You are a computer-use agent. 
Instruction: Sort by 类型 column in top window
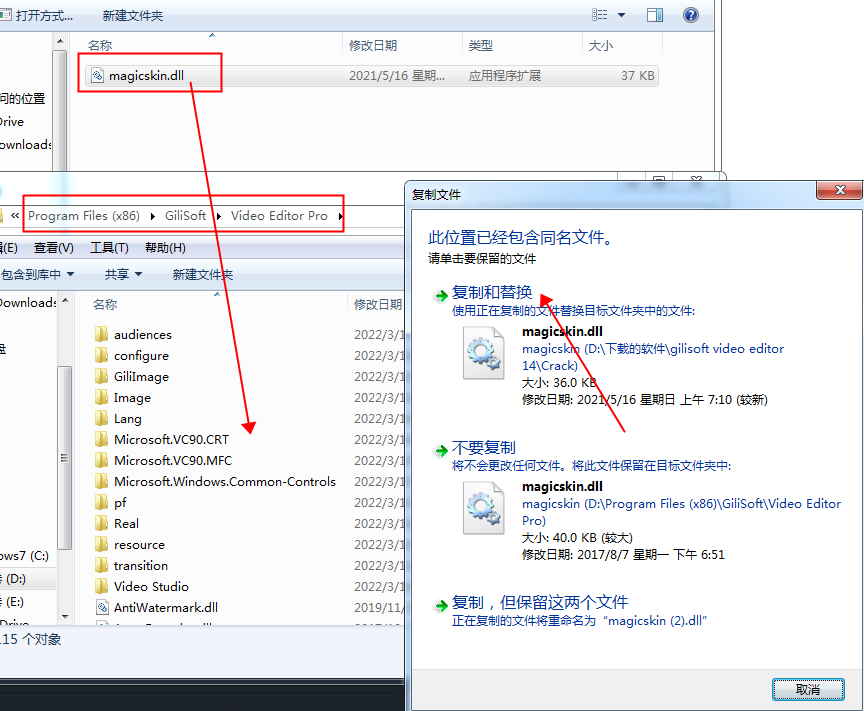(x=480, y=46)
